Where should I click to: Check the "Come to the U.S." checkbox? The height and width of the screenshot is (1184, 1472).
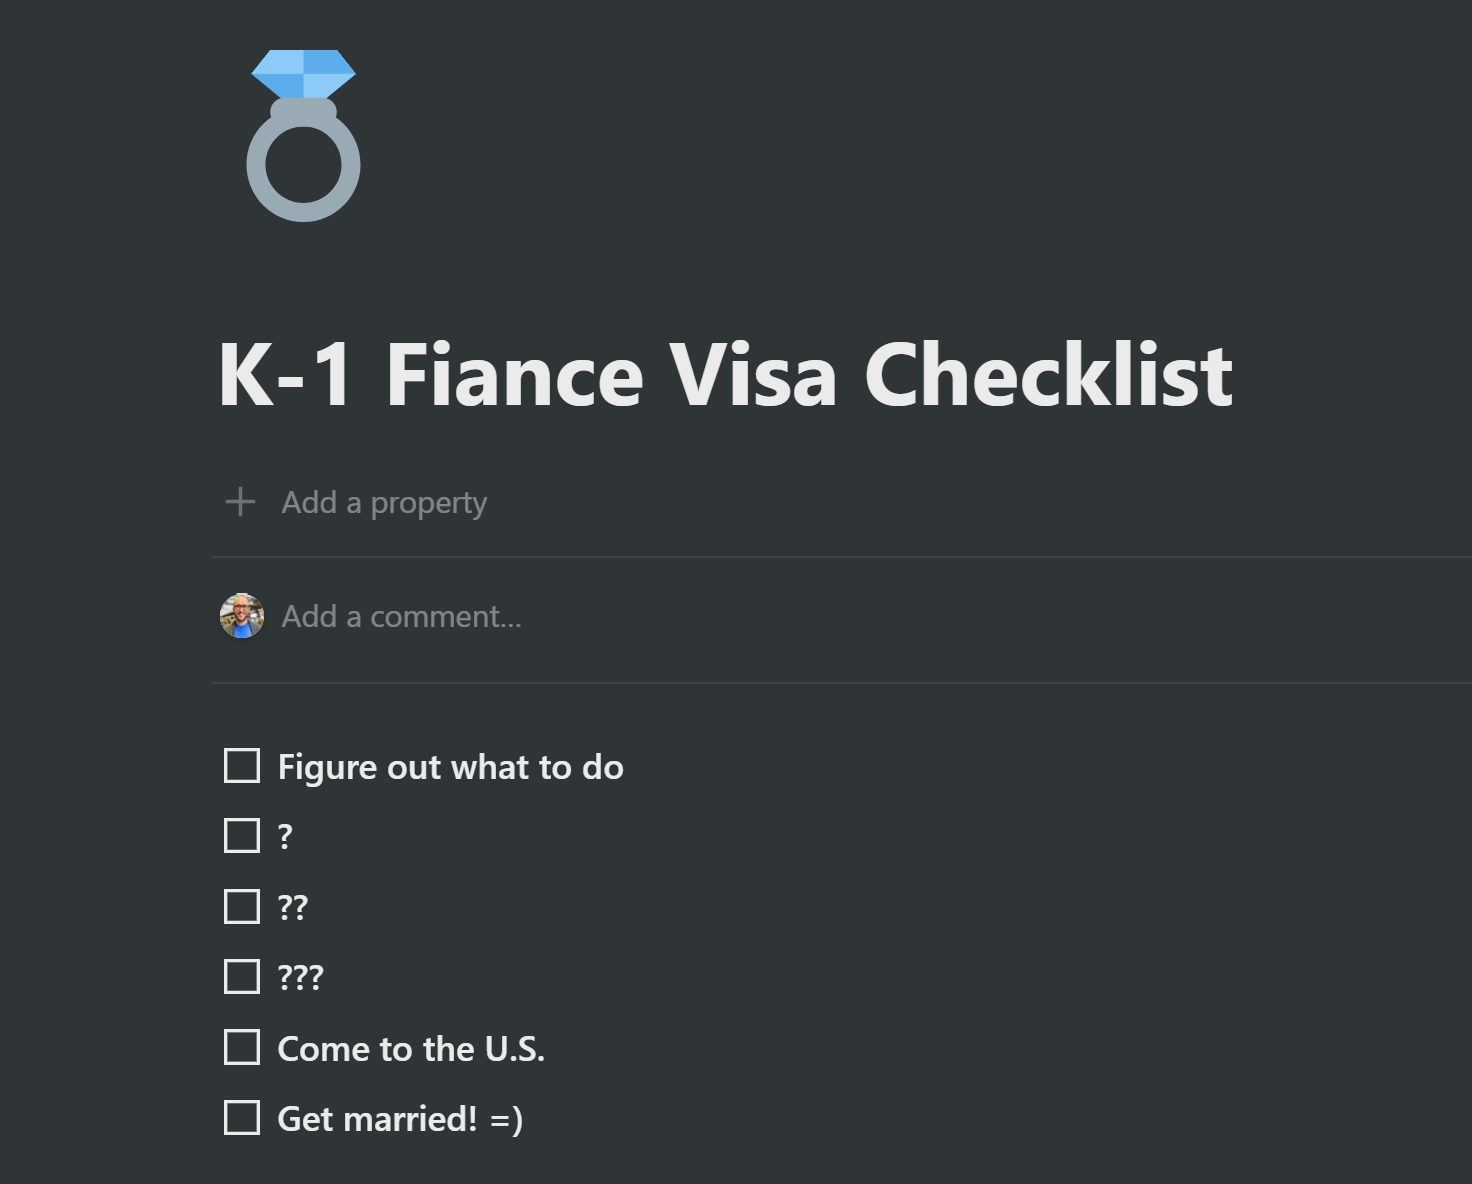point(241,1048)
